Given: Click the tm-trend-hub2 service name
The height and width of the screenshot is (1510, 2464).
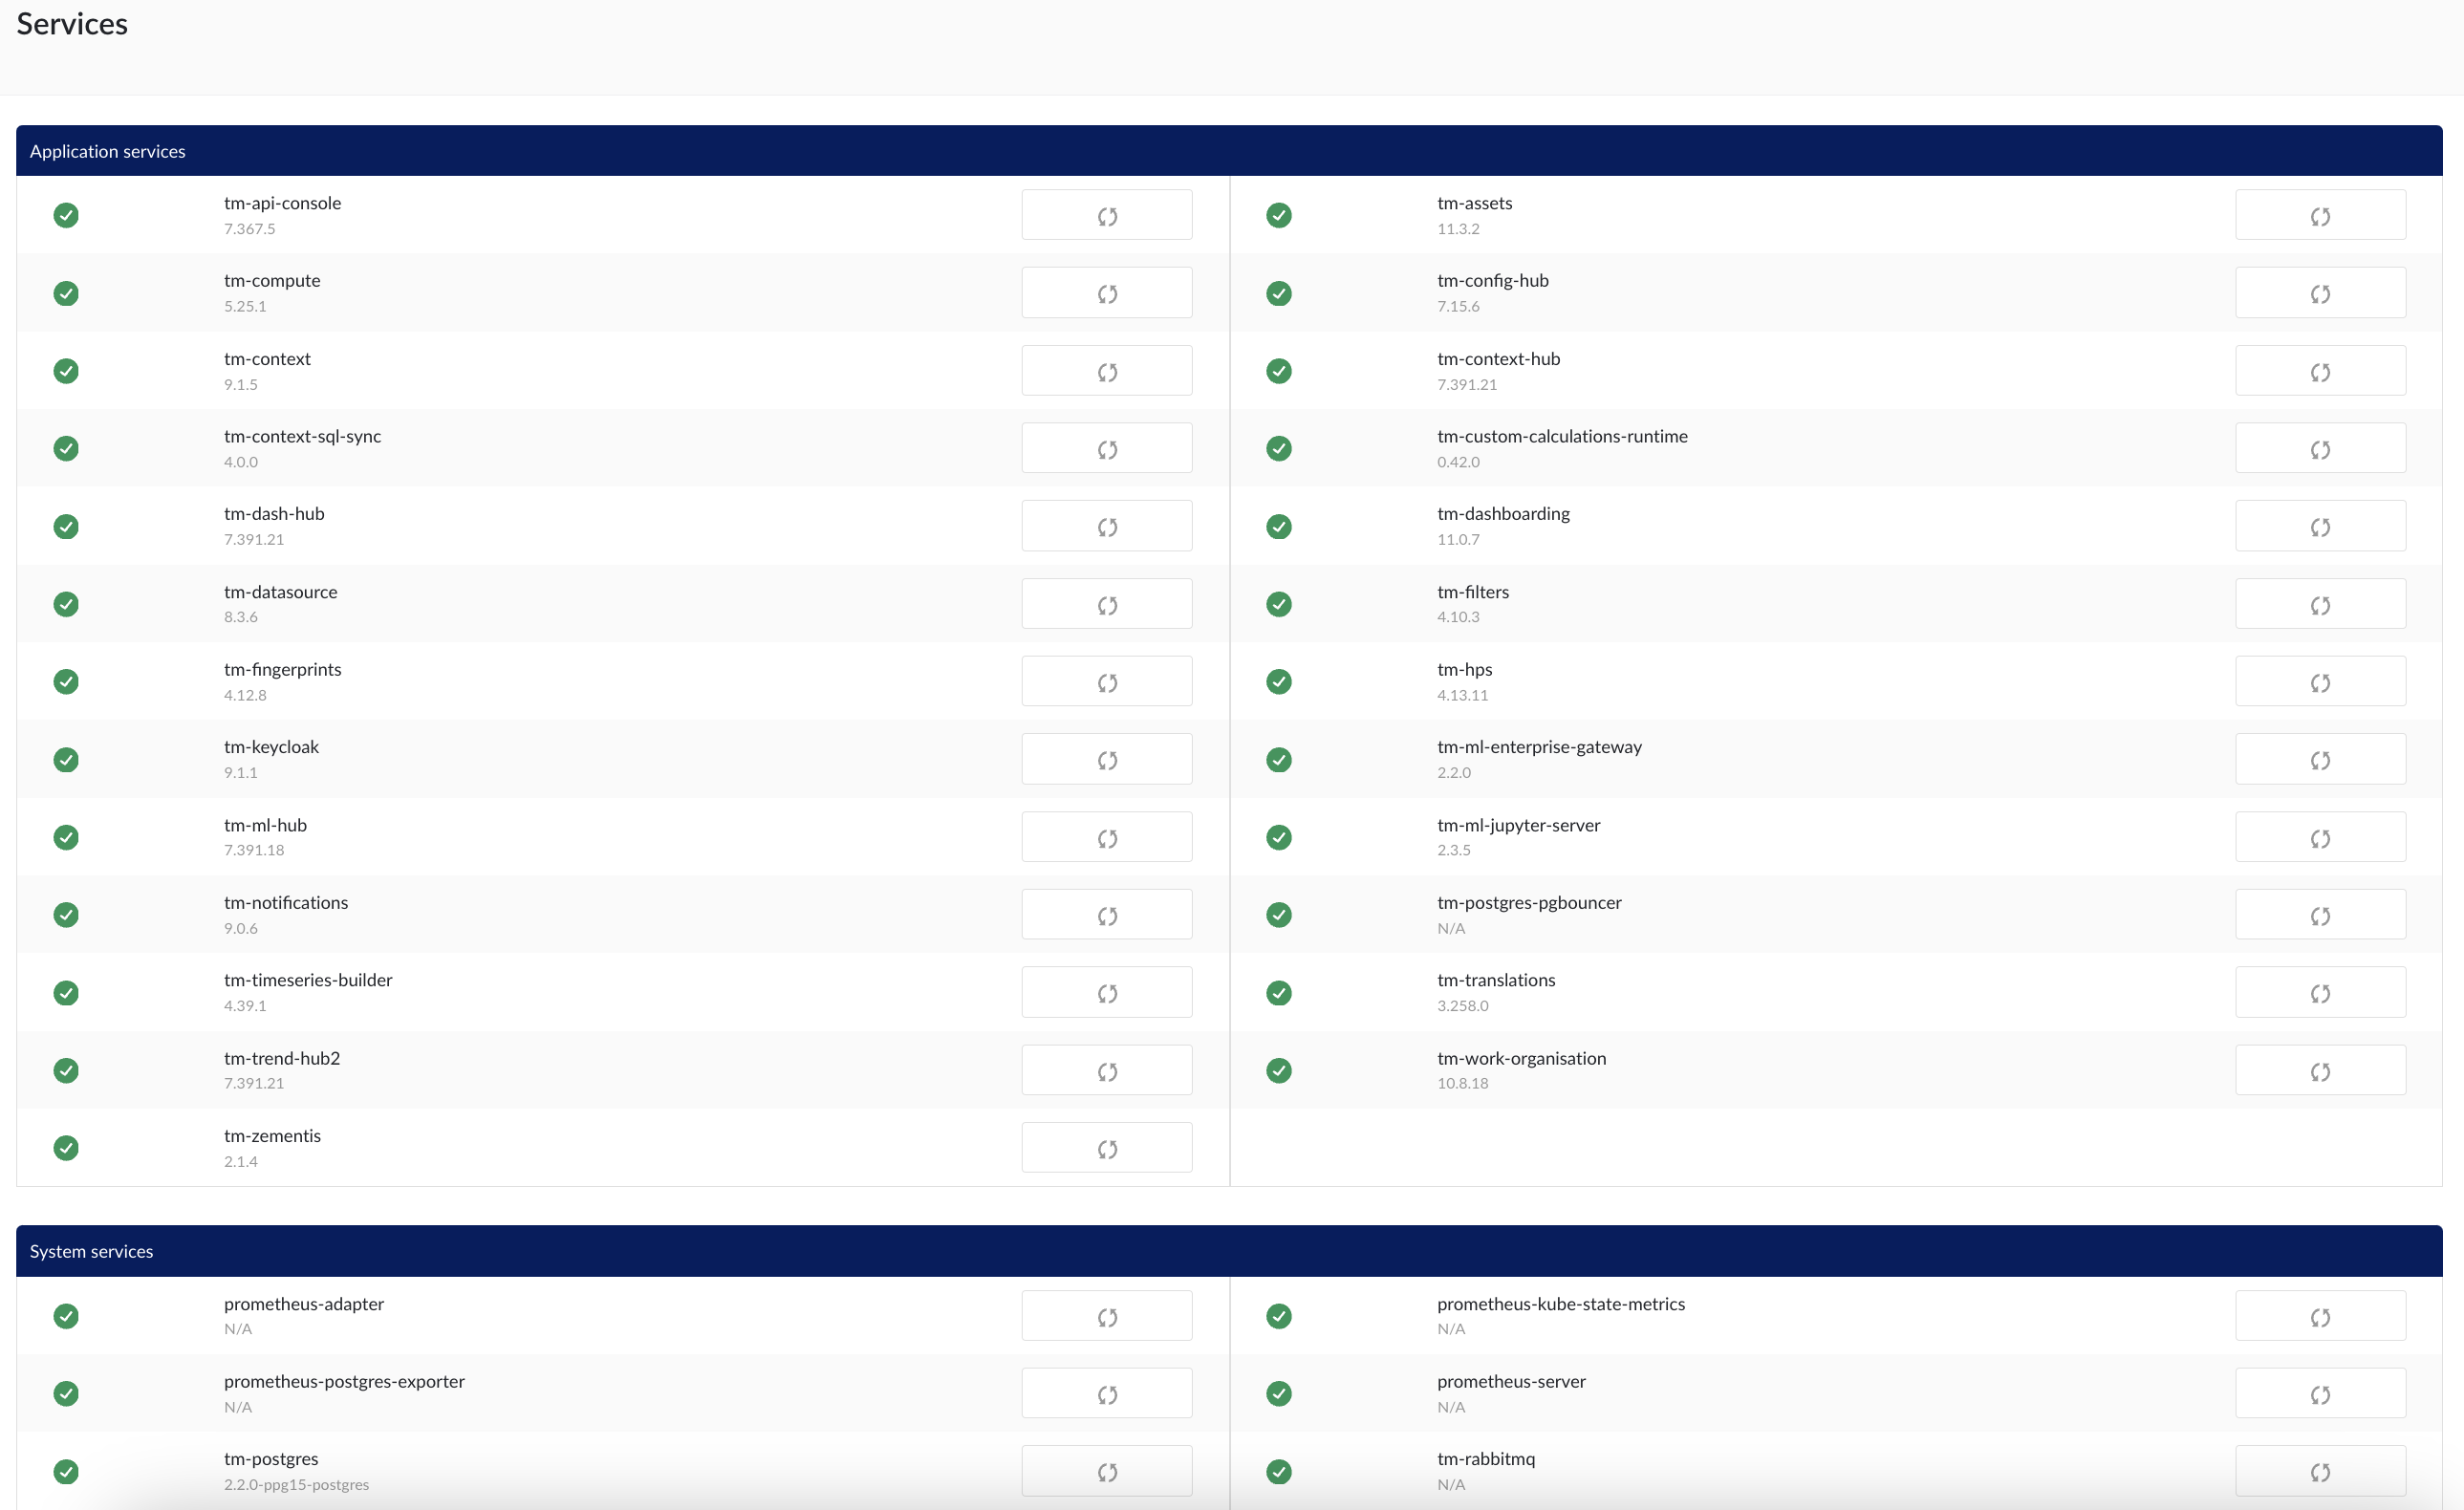Looking at the screenshot, I should pyautogui.click(x=282, y=1057).
